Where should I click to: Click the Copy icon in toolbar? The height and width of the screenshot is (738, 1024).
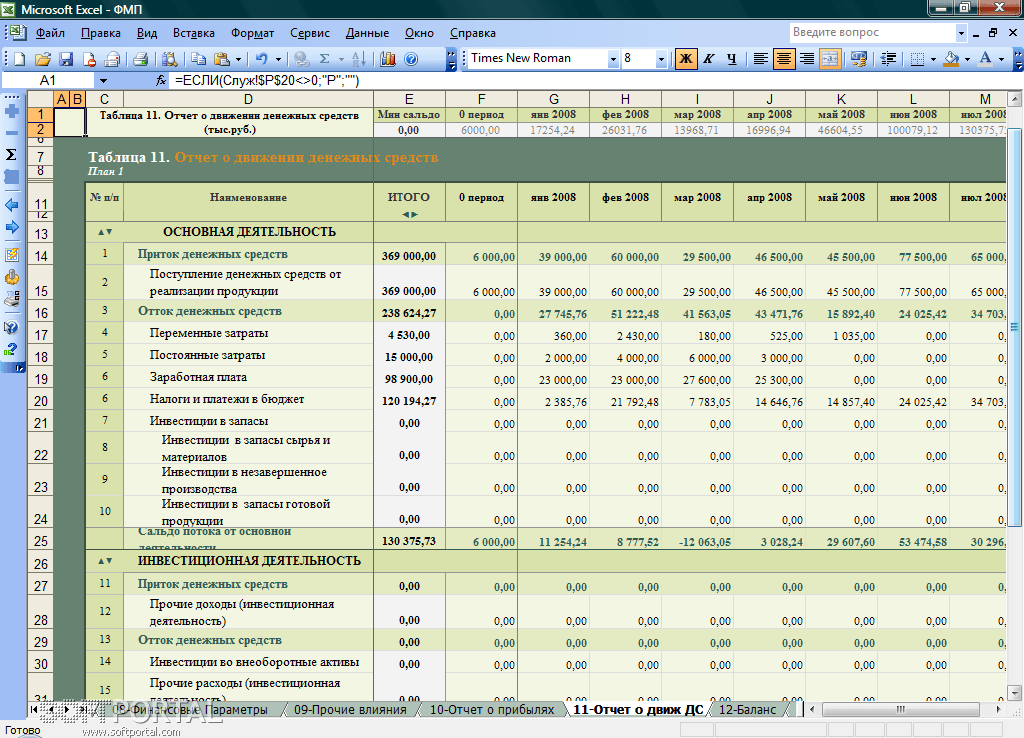198,59
